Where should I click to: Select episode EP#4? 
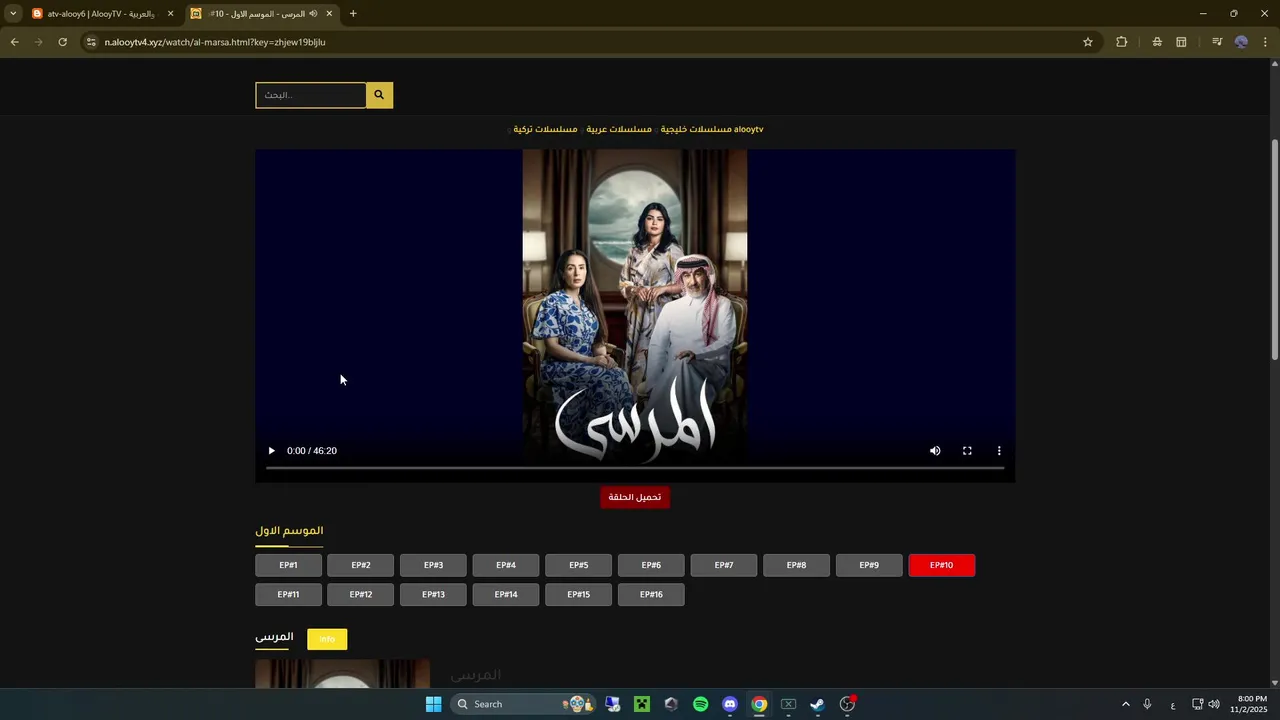click(x=506, y=565)
